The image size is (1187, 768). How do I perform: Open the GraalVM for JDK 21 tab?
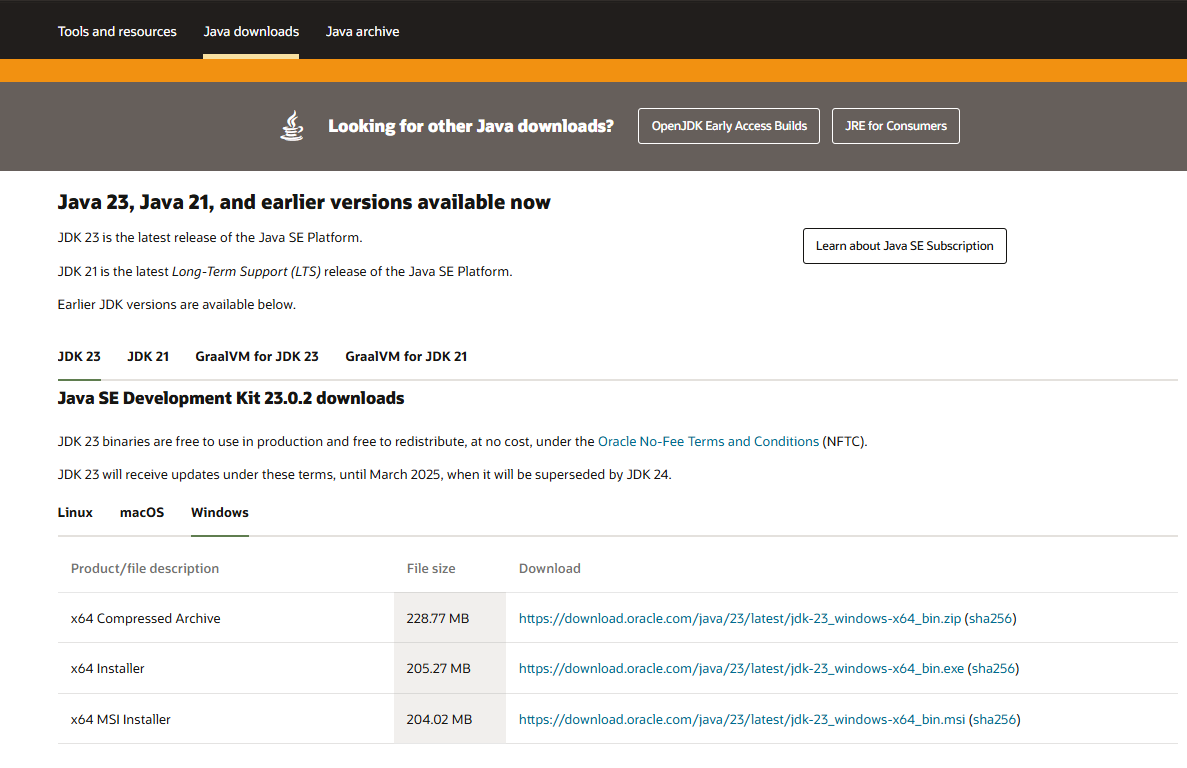click(406, 356)
